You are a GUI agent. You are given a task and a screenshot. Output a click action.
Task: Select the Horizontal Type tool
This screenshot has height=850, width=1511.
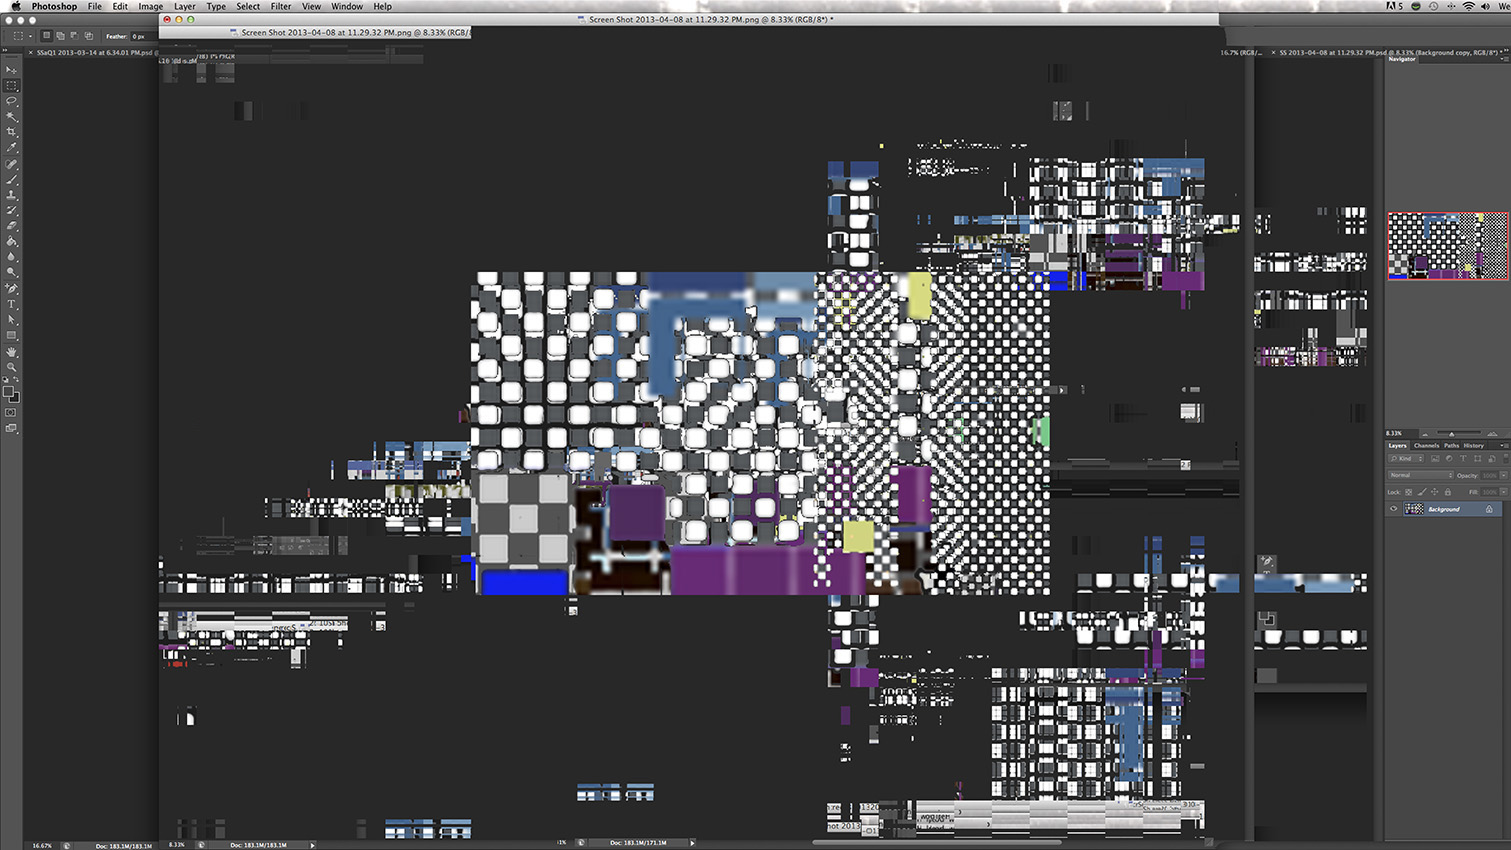click(11, 304)
